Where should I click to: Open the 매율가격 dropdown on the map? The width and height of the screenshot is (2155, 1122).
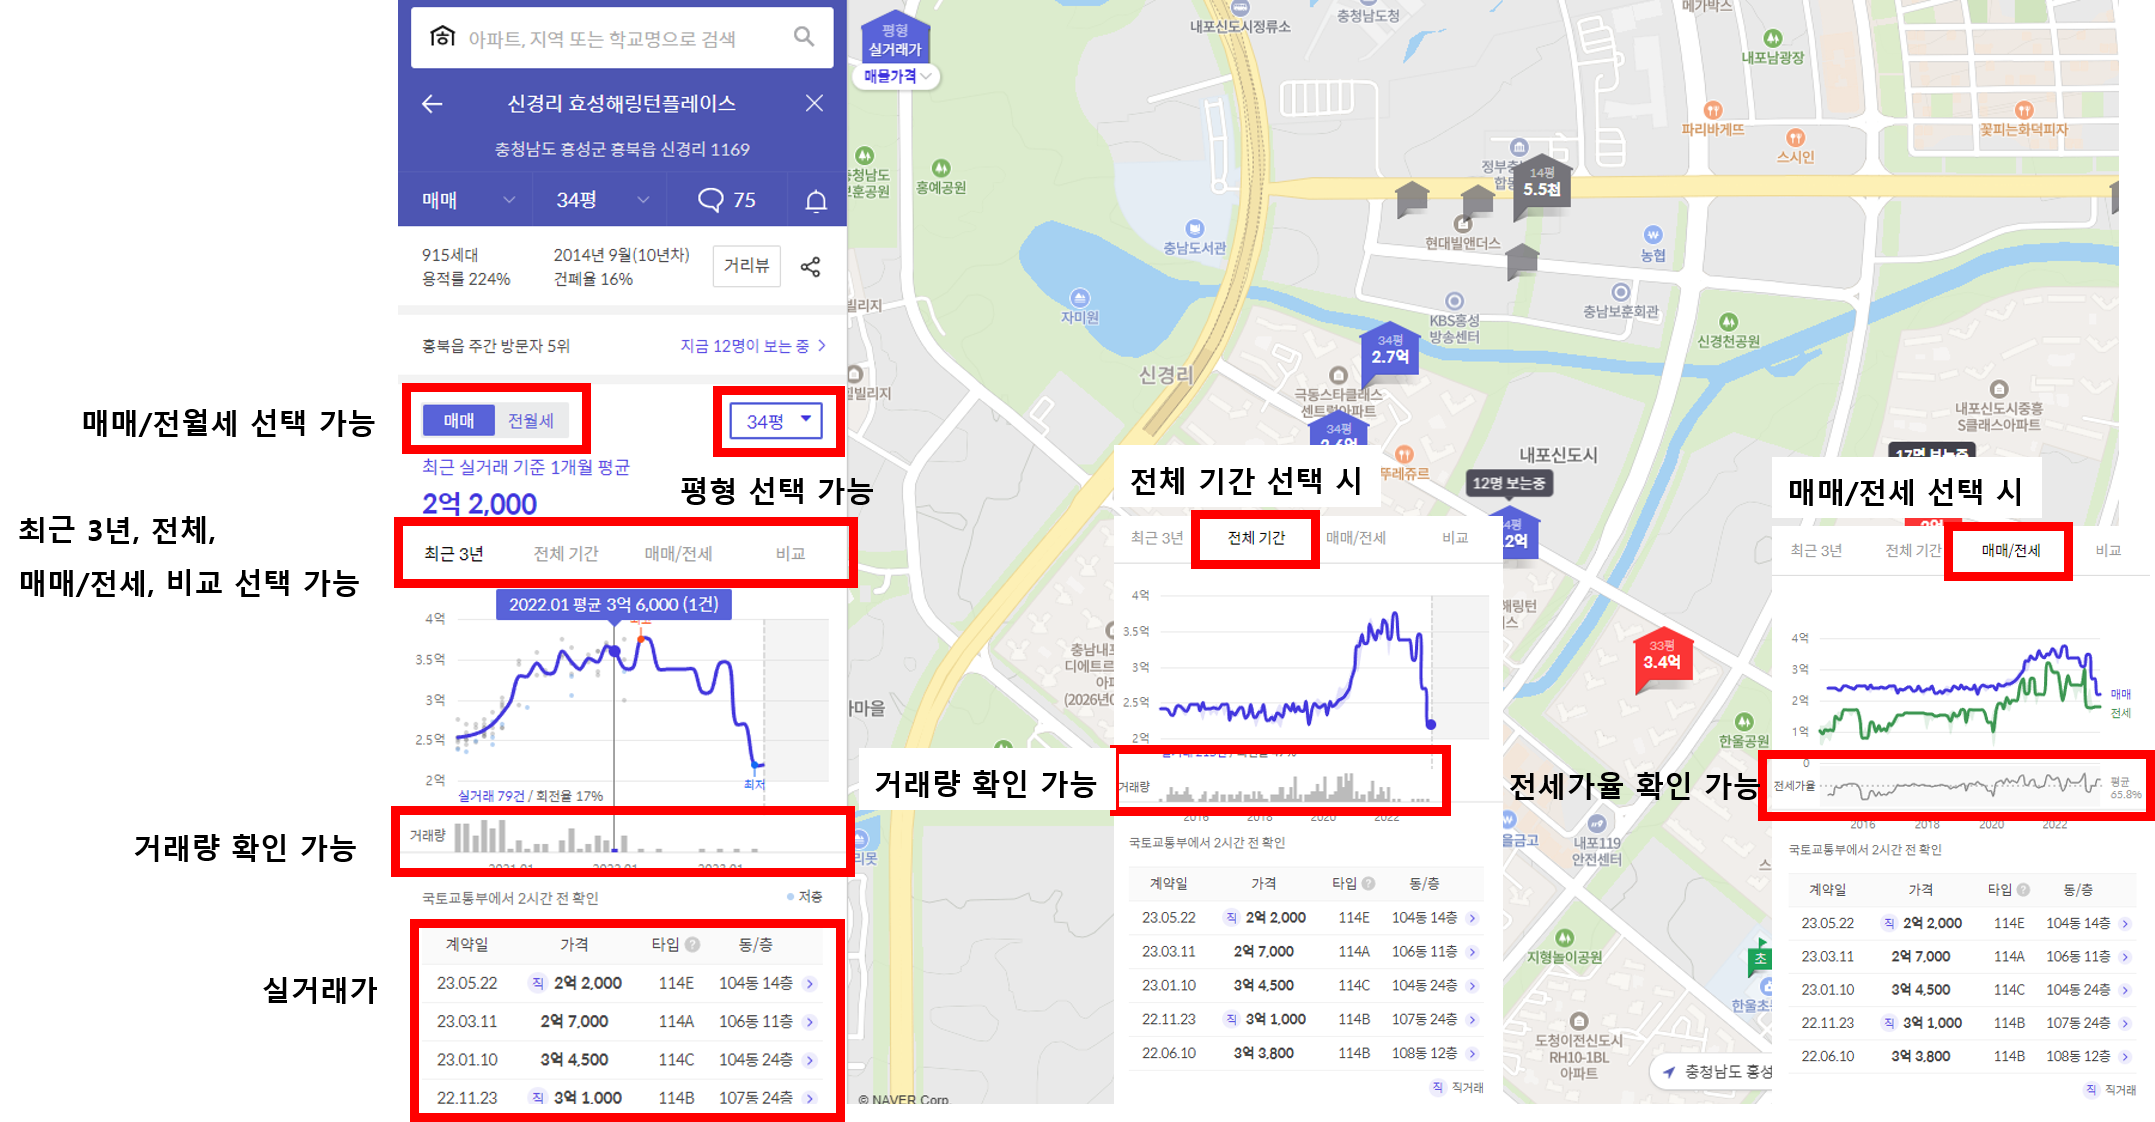(x=895, y=76)
